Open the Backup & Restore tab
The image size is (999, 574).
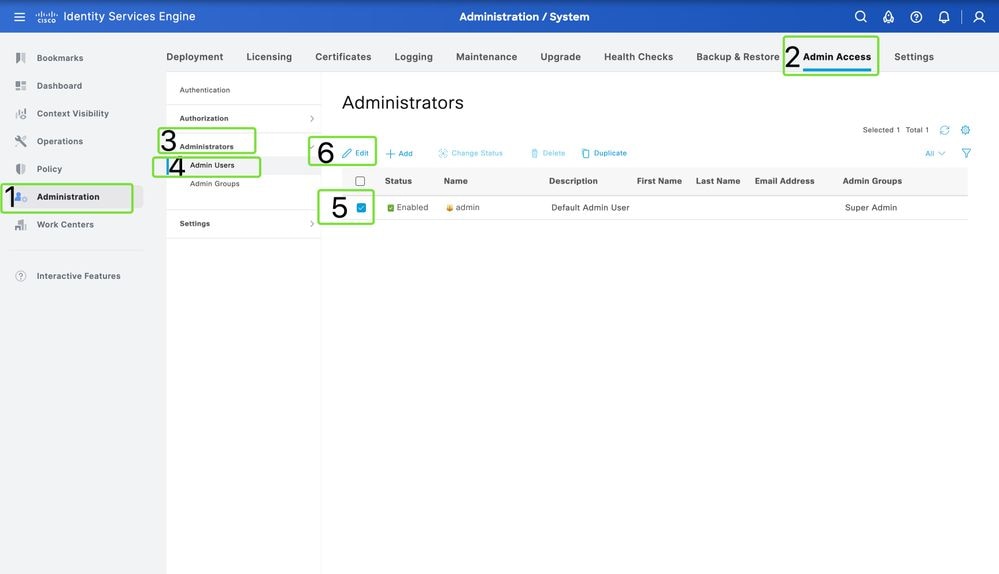[738, 57]
